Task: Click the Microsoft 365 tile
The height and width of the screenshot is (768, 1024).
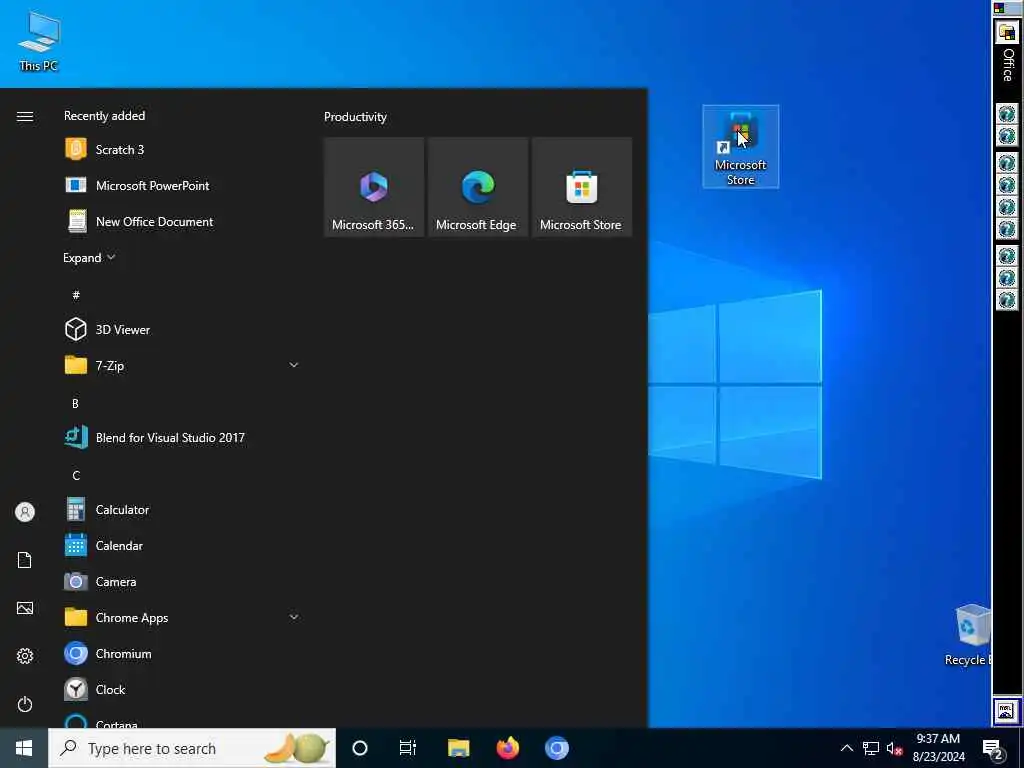Action: tap(374, 187)
